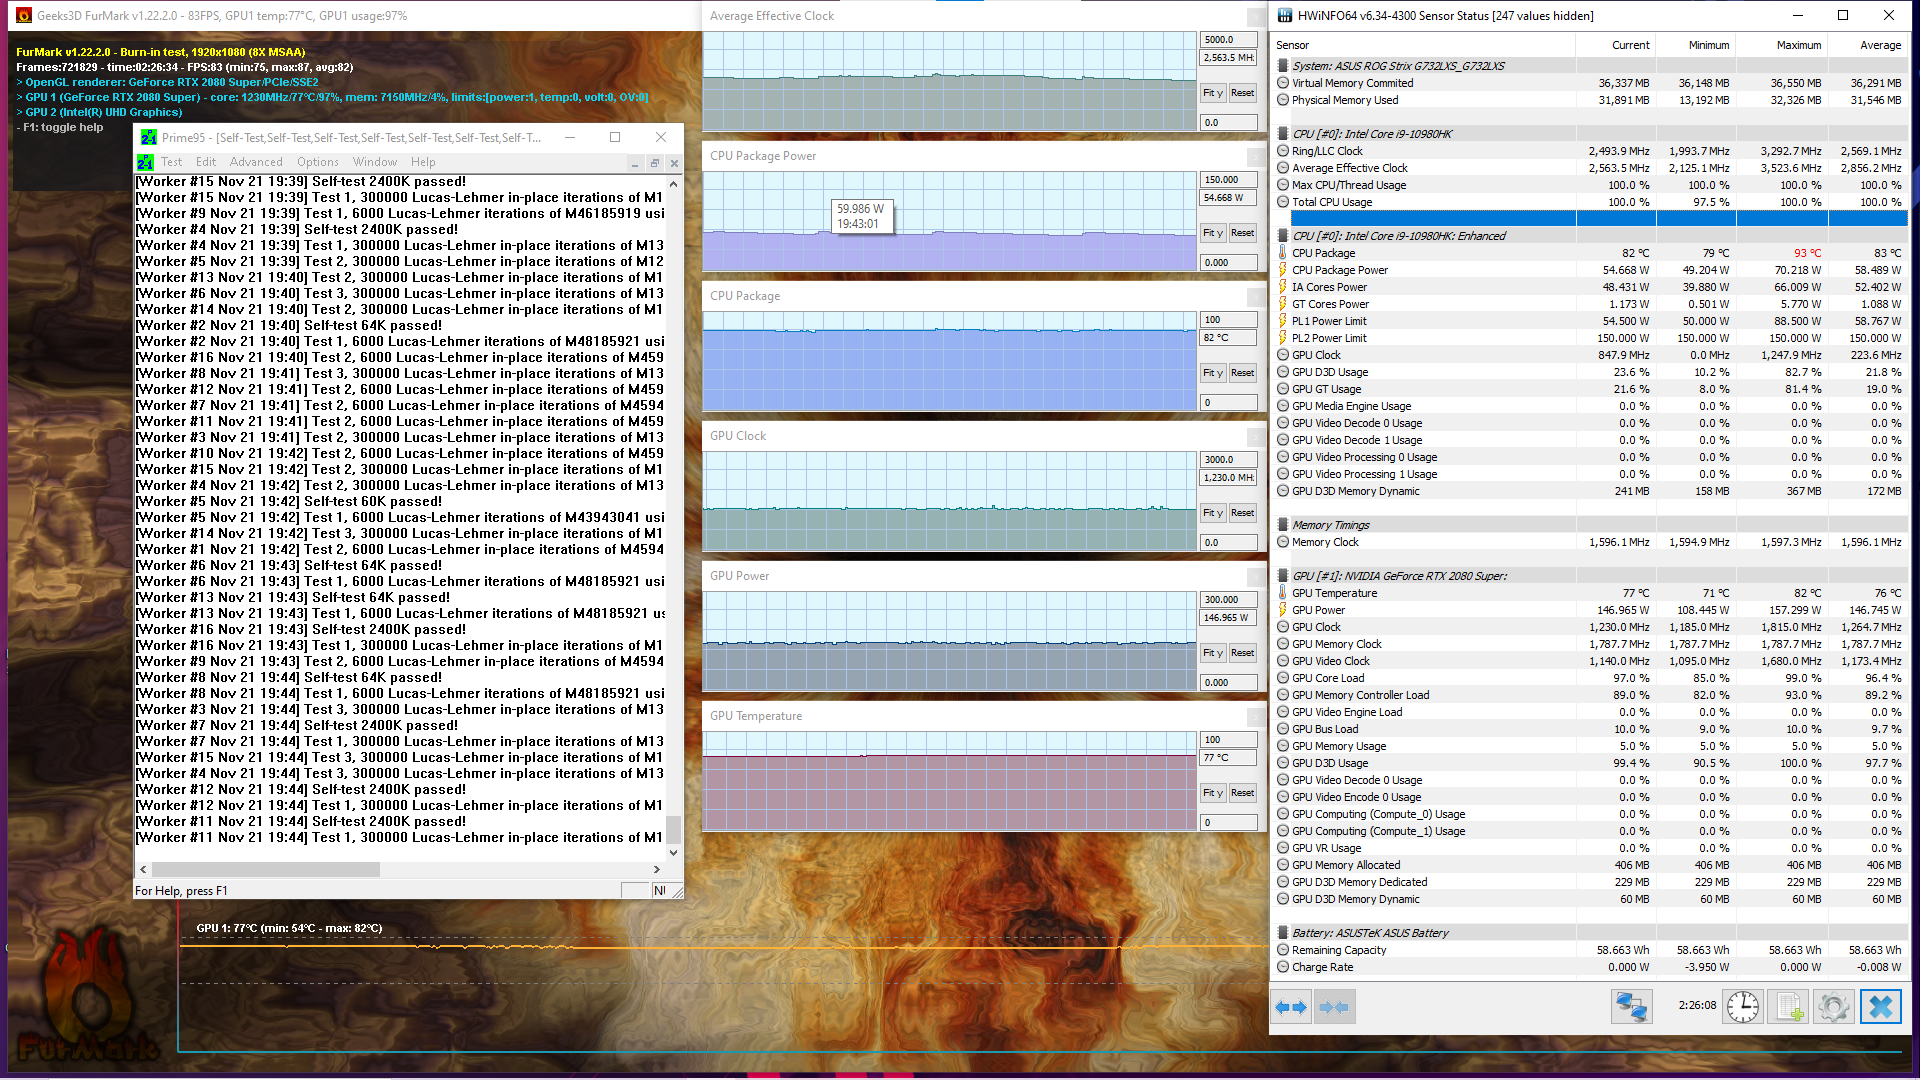Open the remote network monitoring icon in HWiNFO

pos(1631,1007)
